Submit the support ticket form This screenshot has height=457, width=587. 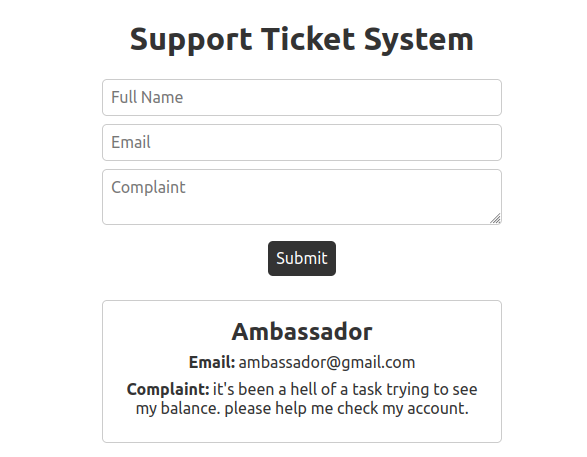[x=302, y=258]
